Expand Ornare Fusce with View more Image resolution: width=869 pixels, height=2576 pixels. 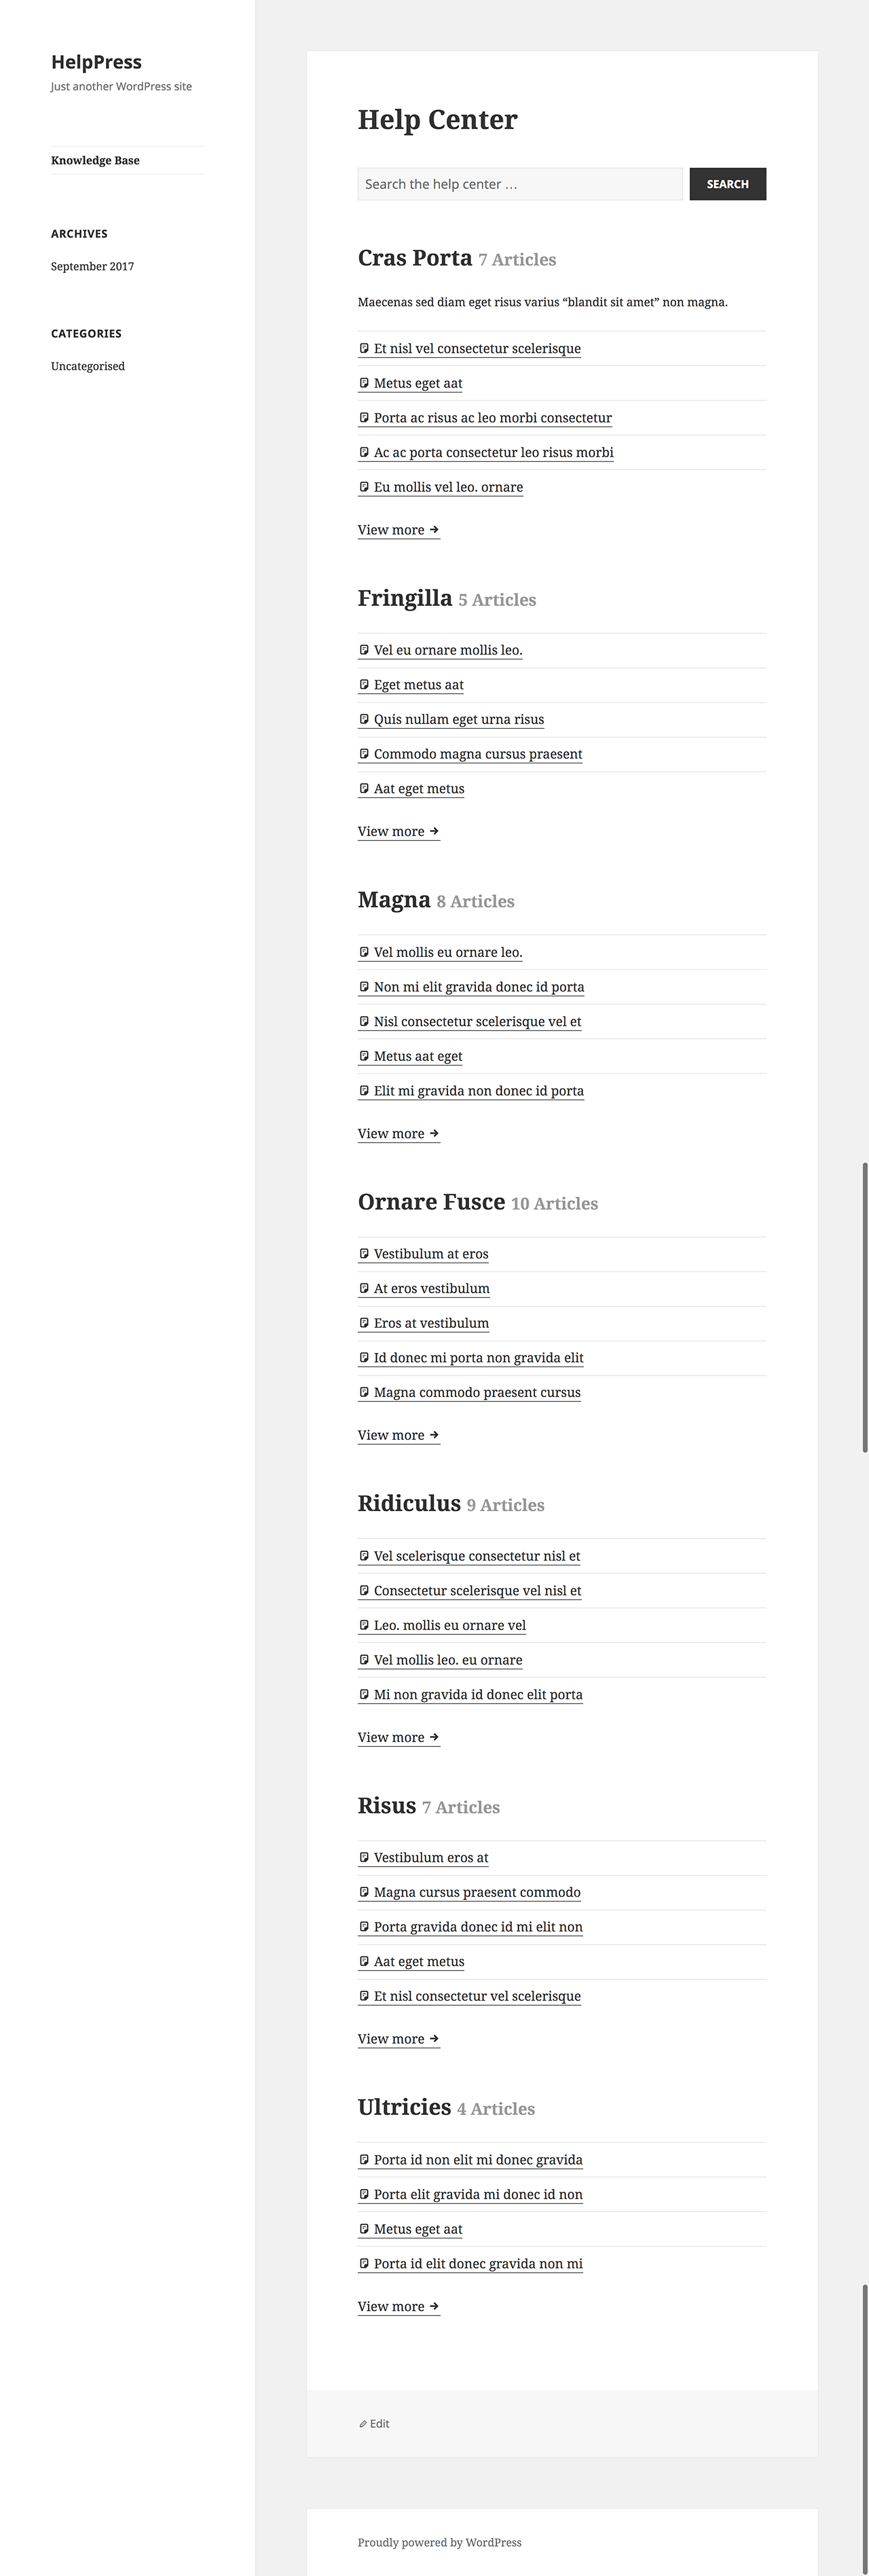(x=398, y=1435)
